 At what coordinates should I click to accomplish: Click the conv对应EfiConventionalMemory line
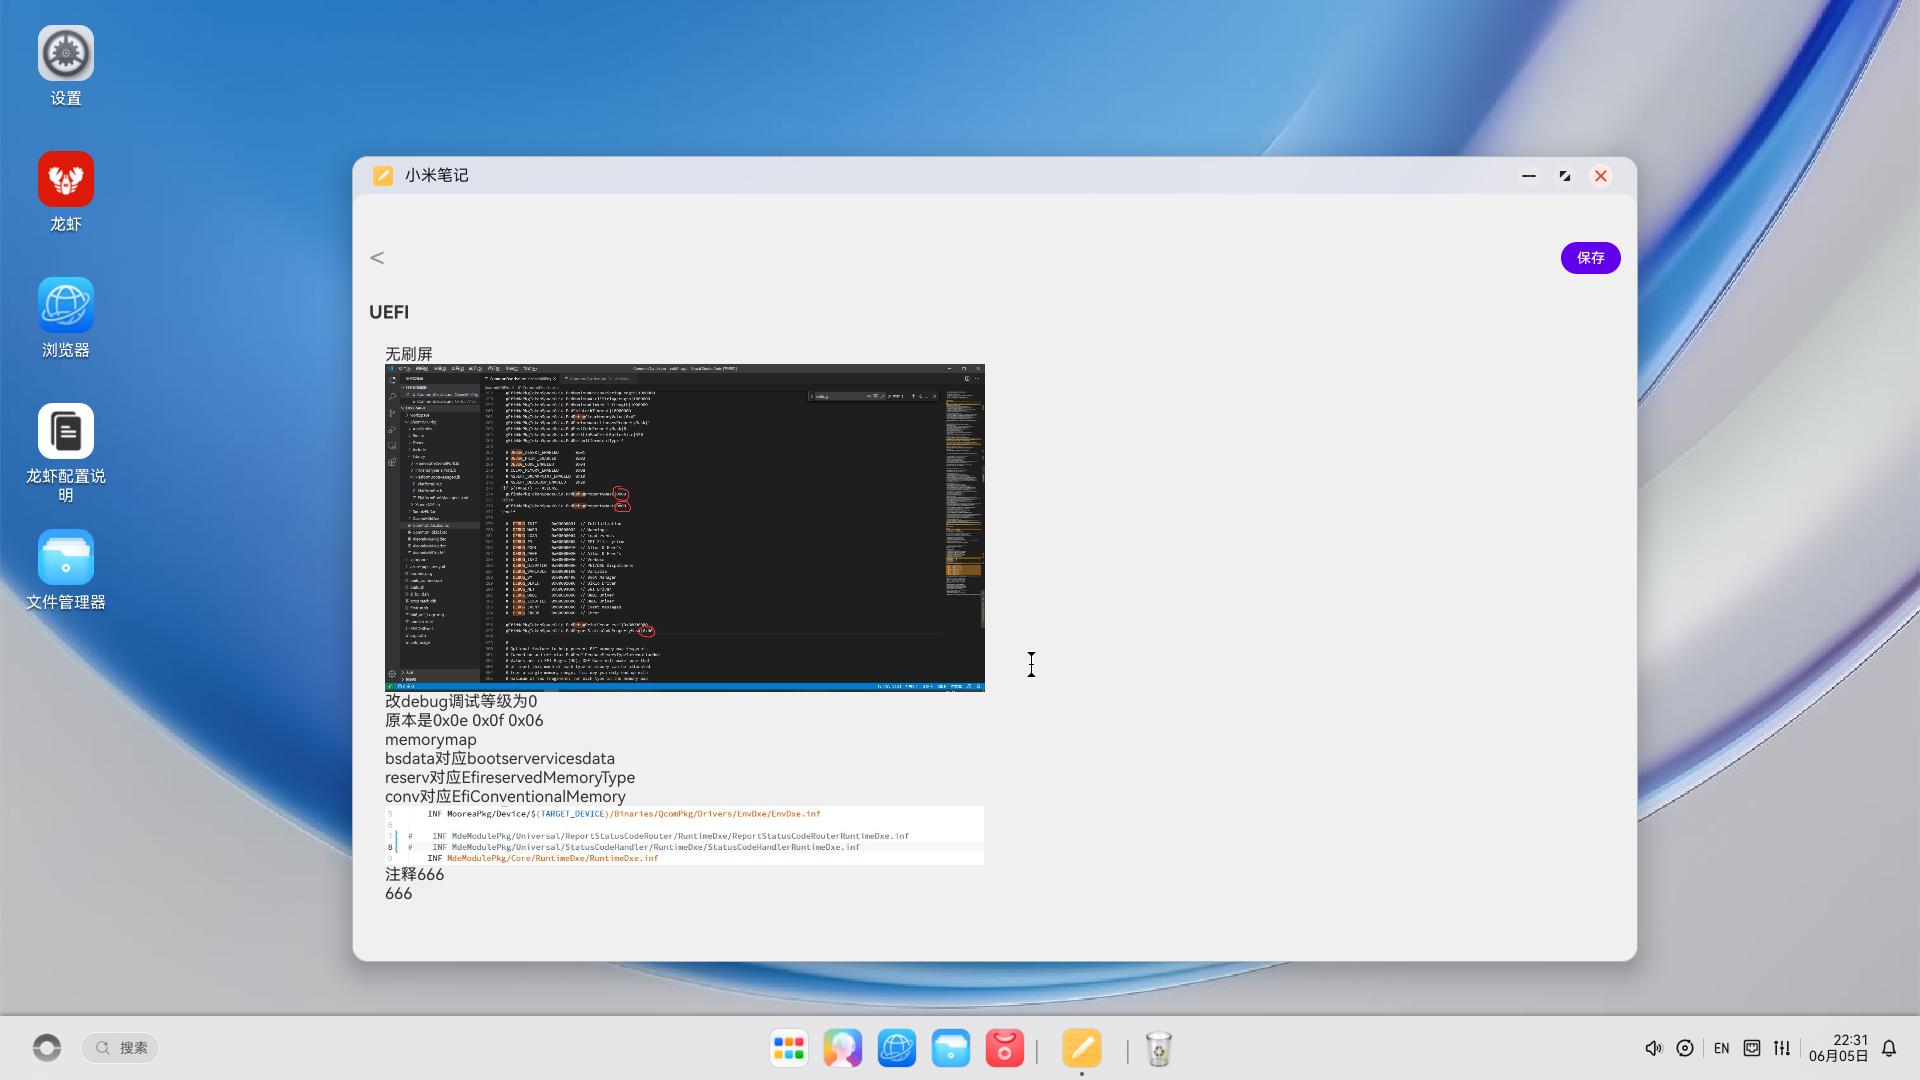pos(505,797)
